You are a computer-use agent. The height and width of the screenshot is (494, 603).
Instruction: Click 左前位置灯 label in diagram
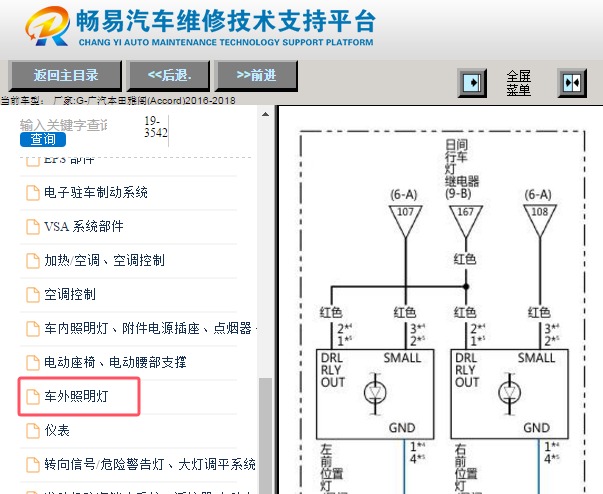pos(331,468)
